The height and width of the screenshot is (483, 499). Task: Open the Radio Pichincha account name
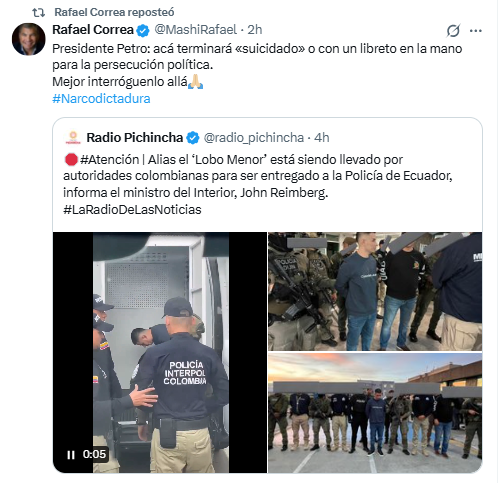click(135, 137)
